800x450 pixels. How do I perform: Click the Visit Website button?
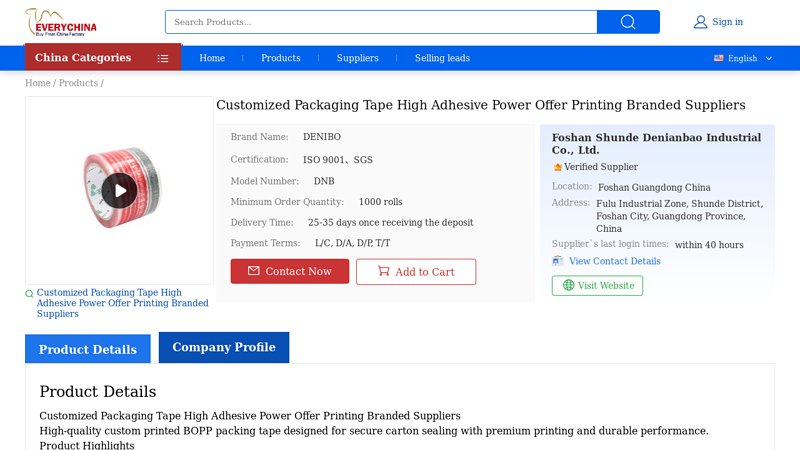click(x=597, y=285)
